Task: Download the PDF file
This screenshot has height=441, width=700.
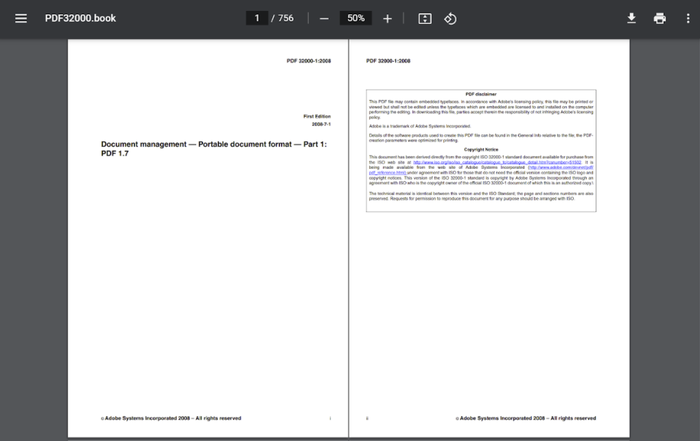Action: (631, 18)
